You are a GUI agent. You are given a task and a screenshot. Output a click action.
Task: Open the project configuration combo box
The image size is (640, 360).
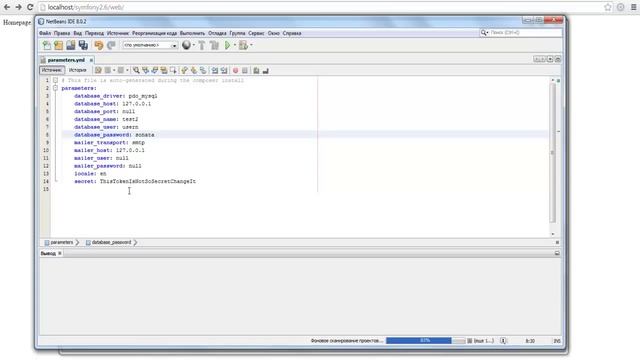coord(150,45)
